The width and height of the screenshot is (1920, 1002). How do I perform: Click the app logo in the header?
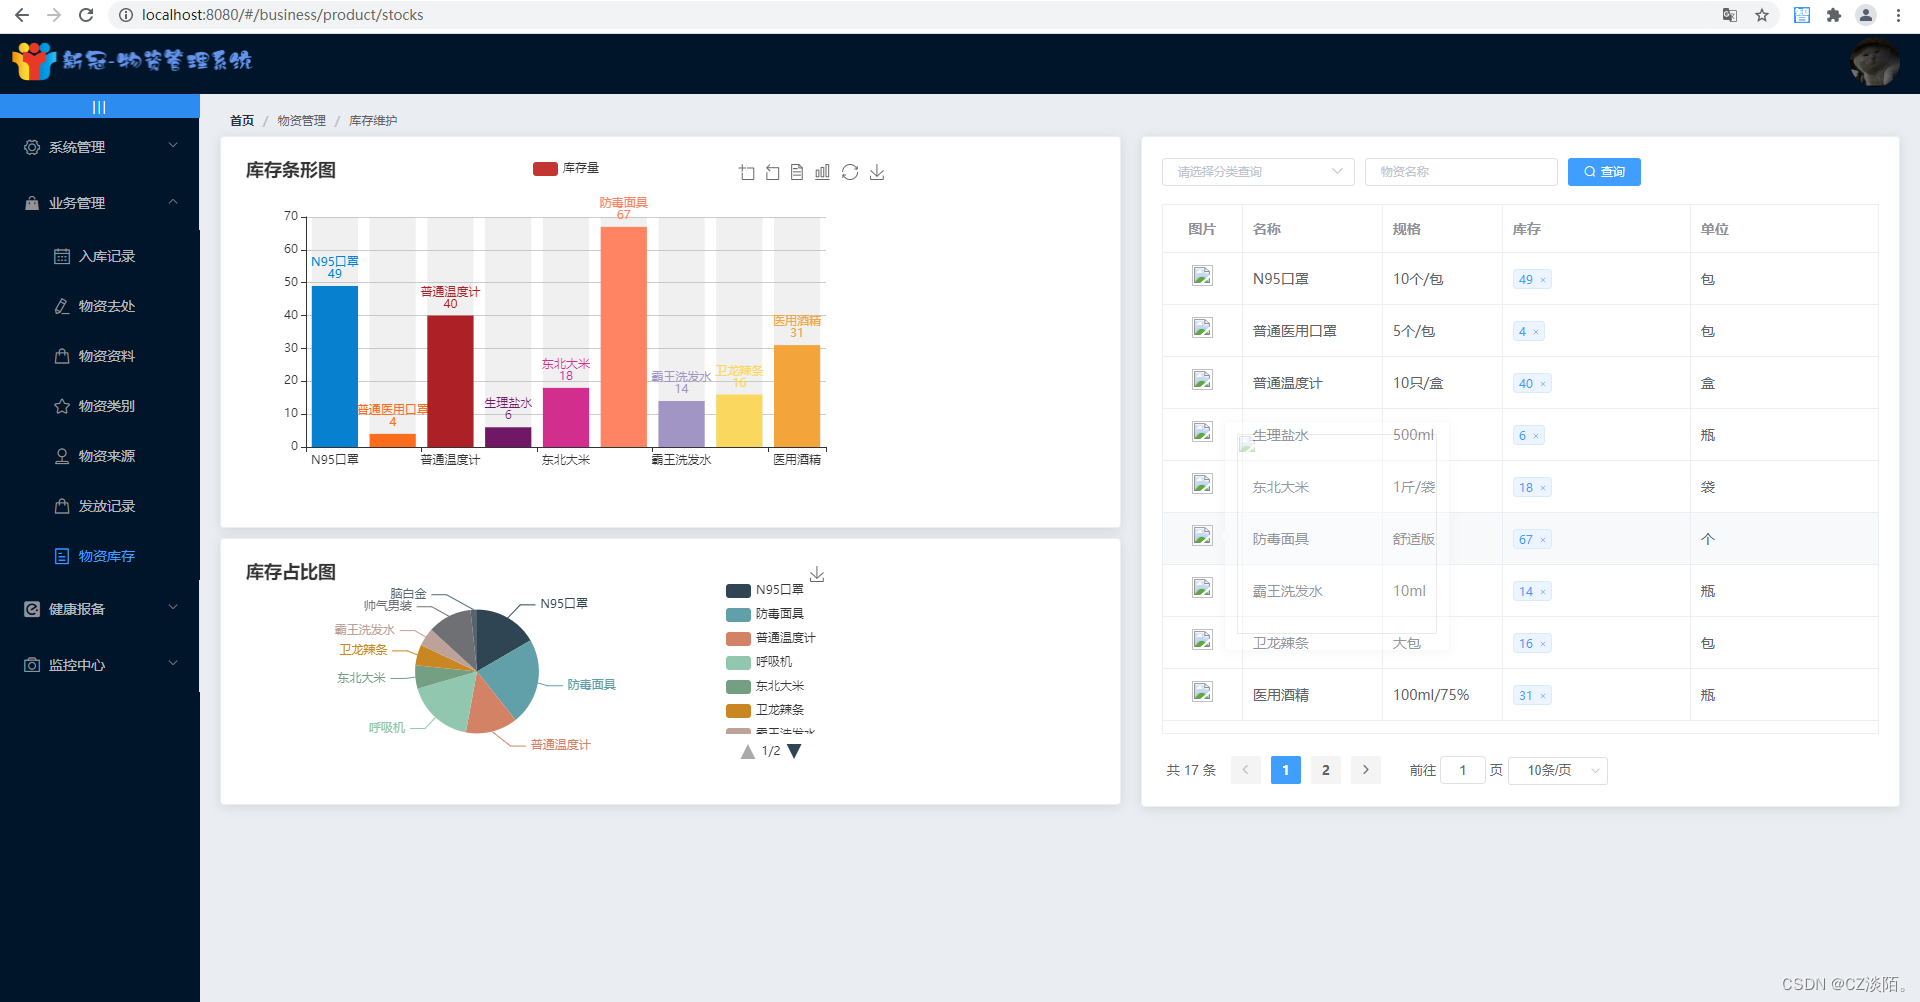[x=132, y=61]
